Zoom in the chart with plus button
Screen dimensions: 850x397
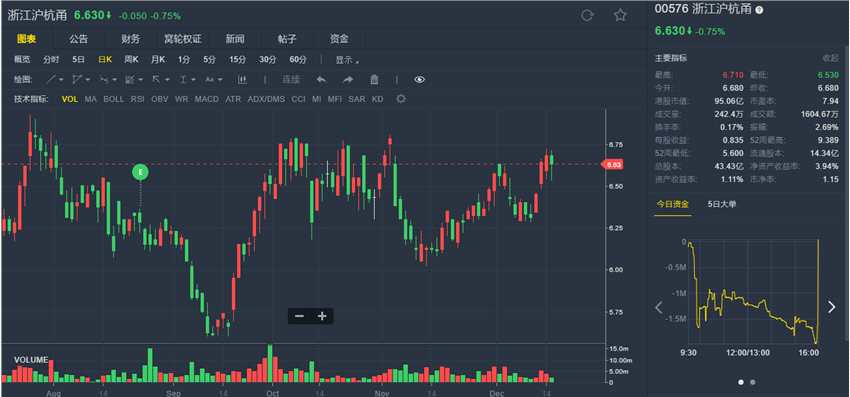point(322,316)
